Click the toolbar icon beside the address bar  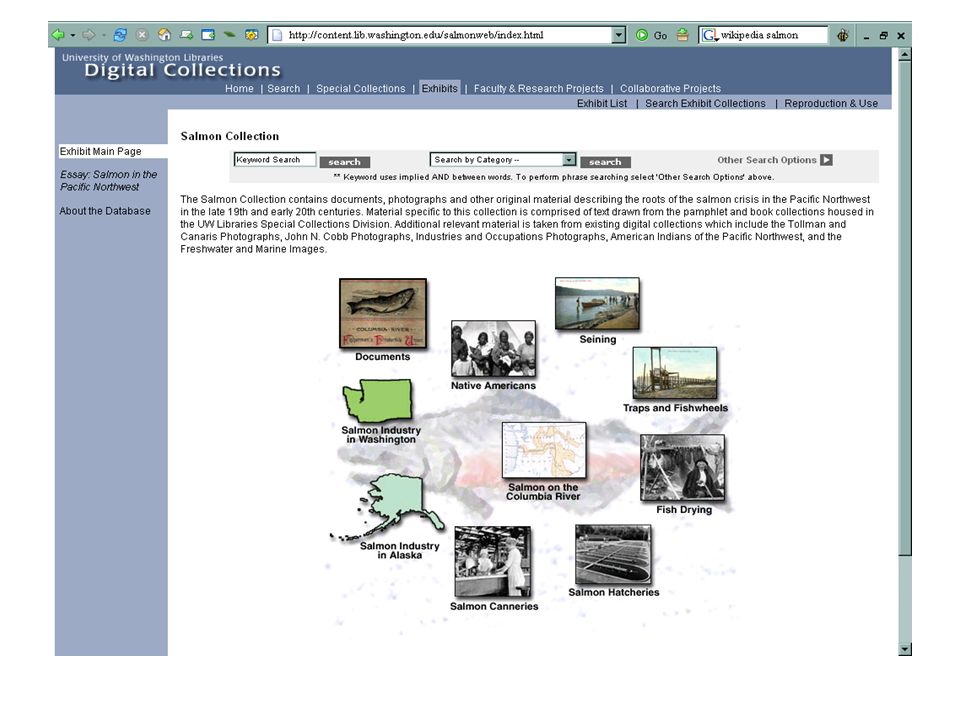pos(252,35)
